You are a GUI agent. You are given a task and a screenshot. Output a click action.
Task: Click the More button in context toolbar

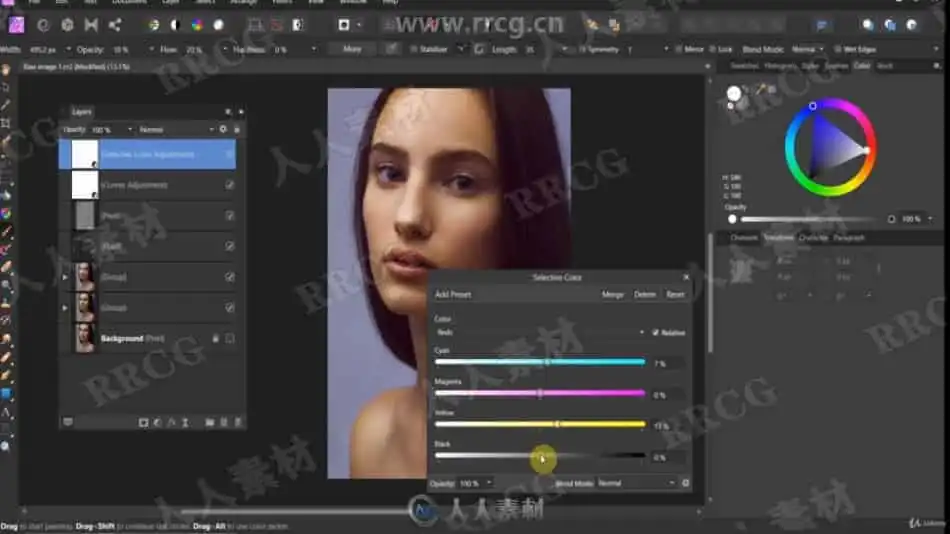[x=352, y=49]
